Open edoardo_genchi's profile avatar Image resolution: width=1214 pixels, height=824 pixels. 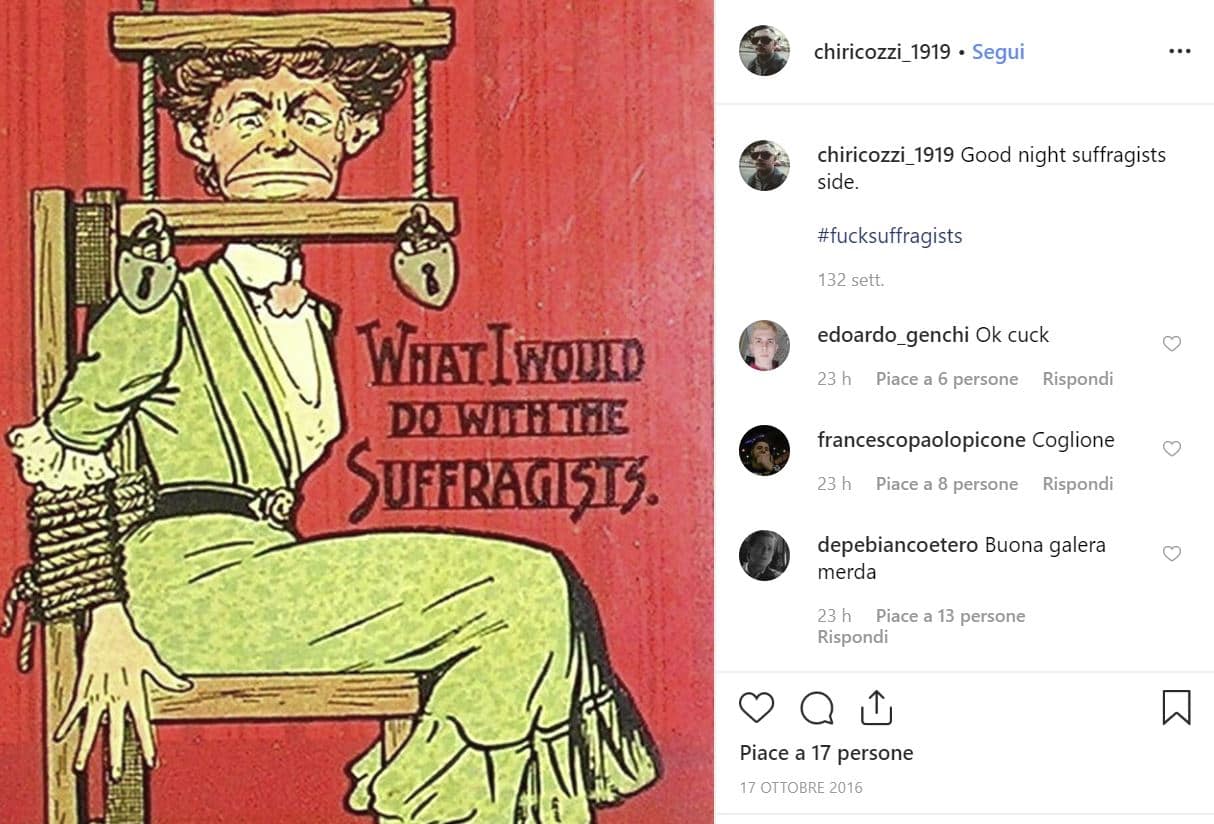coord(764,346)
